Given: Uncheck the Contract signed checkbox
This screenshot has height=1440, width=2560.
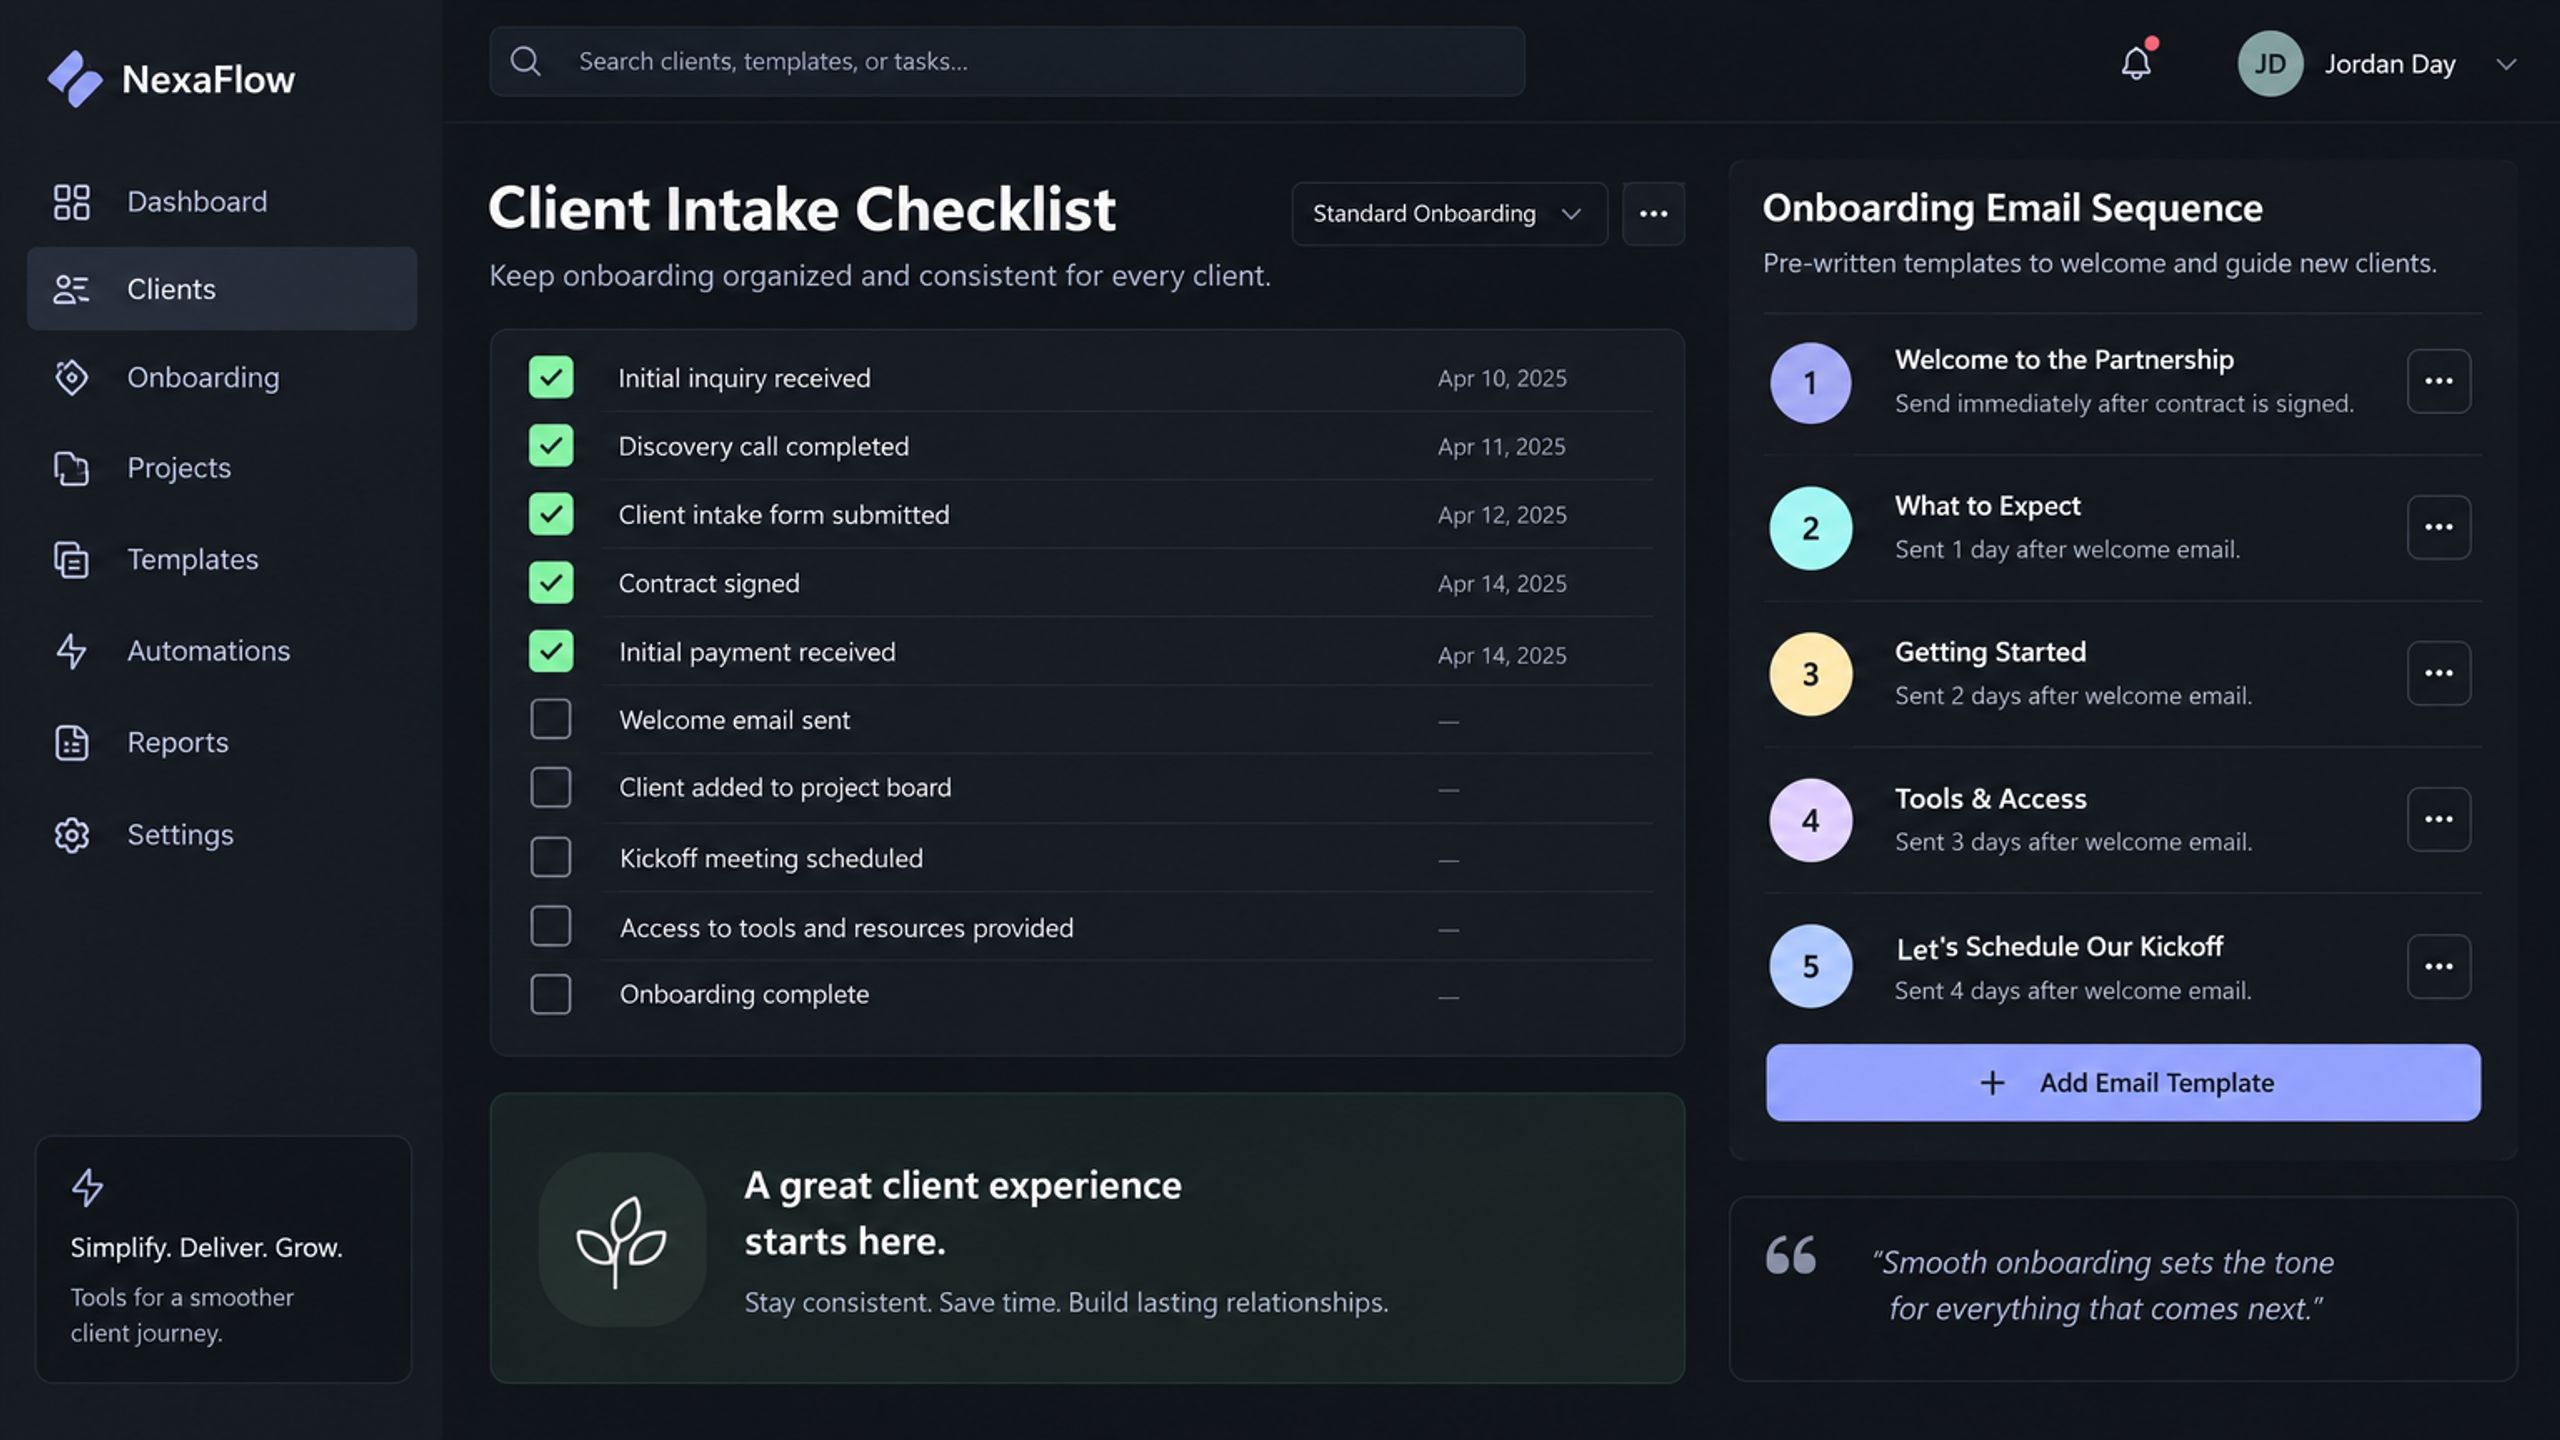Looking at the screenshot, I should pyautogui.click(x=550, y=582).
